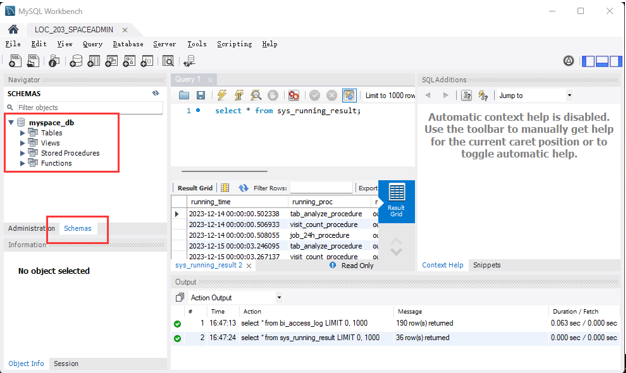
Task: Open an SQL script file
Action: (33, 61)
